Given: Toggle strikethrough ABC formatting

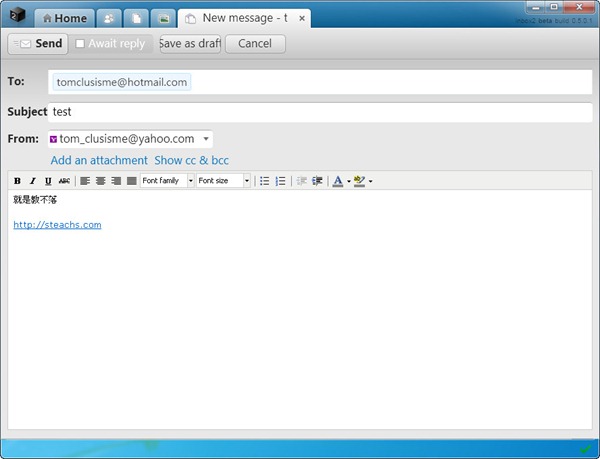Looking at the screenshot, I should point(64,181).
